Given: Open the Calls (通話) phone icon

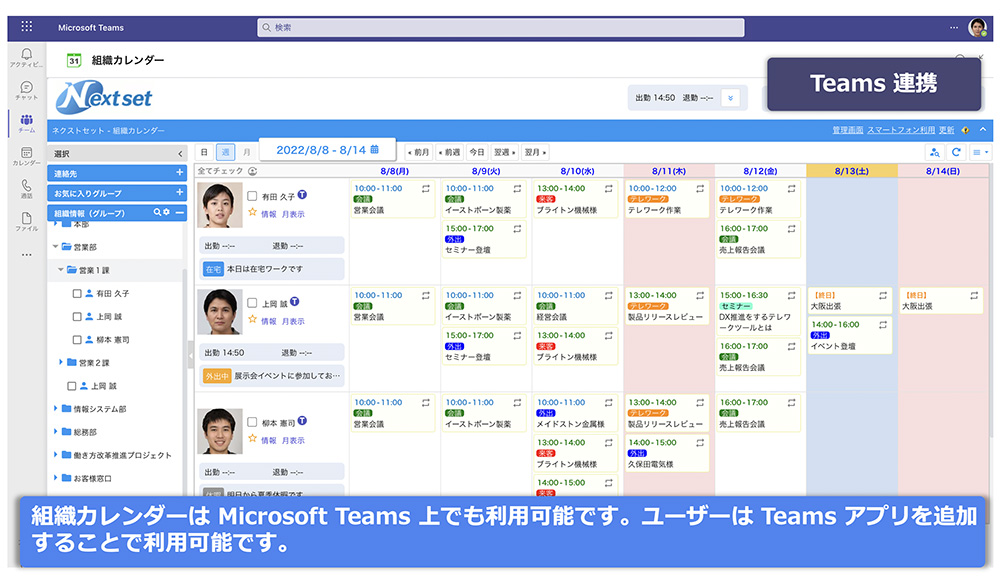Looking at the screenshot, I should click(x=26, y=185).
